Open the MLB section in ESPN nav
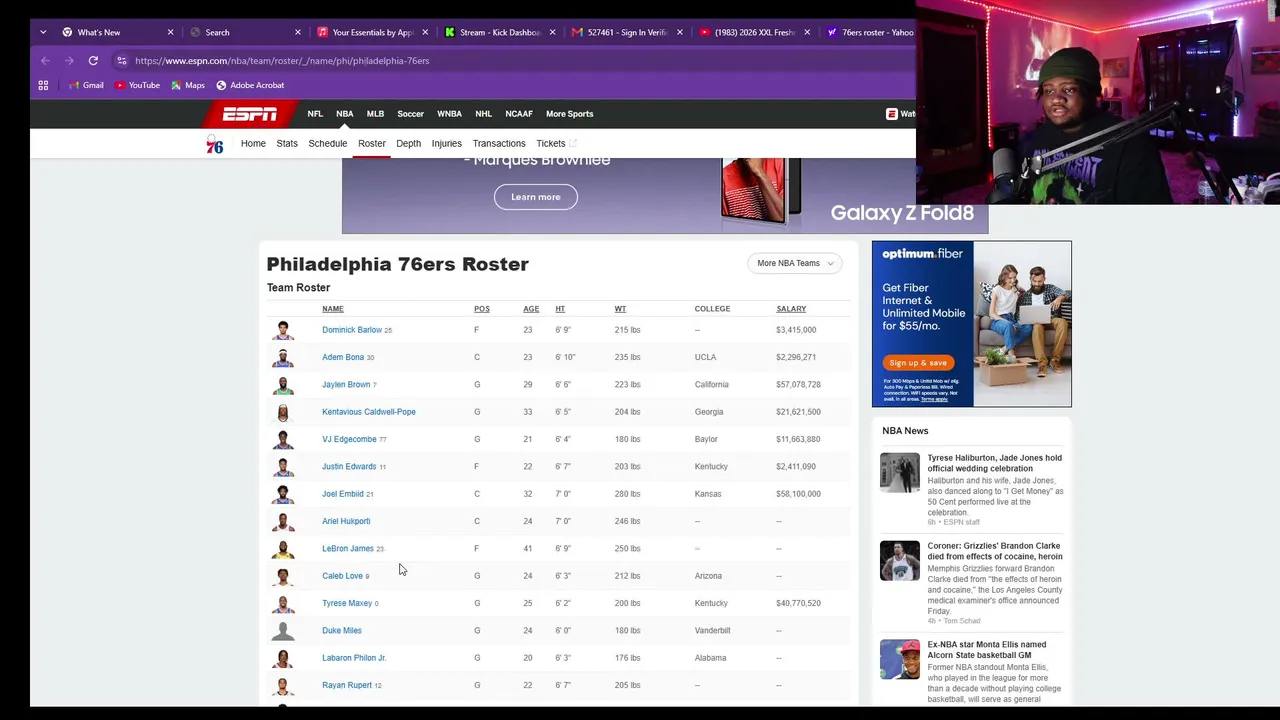 (375, 114)
